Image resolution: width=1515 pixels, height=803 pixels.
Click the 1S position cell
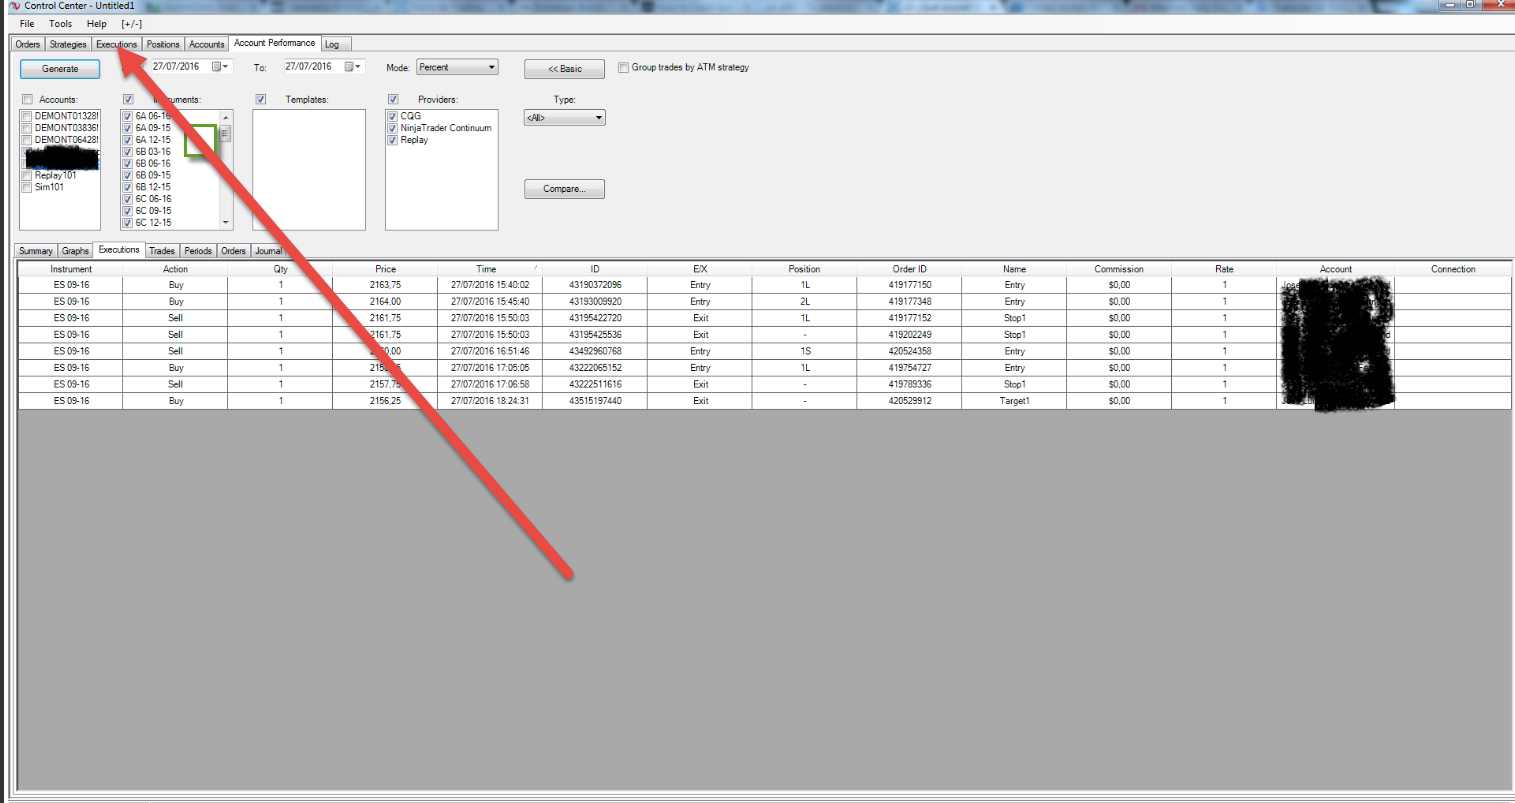805,351
